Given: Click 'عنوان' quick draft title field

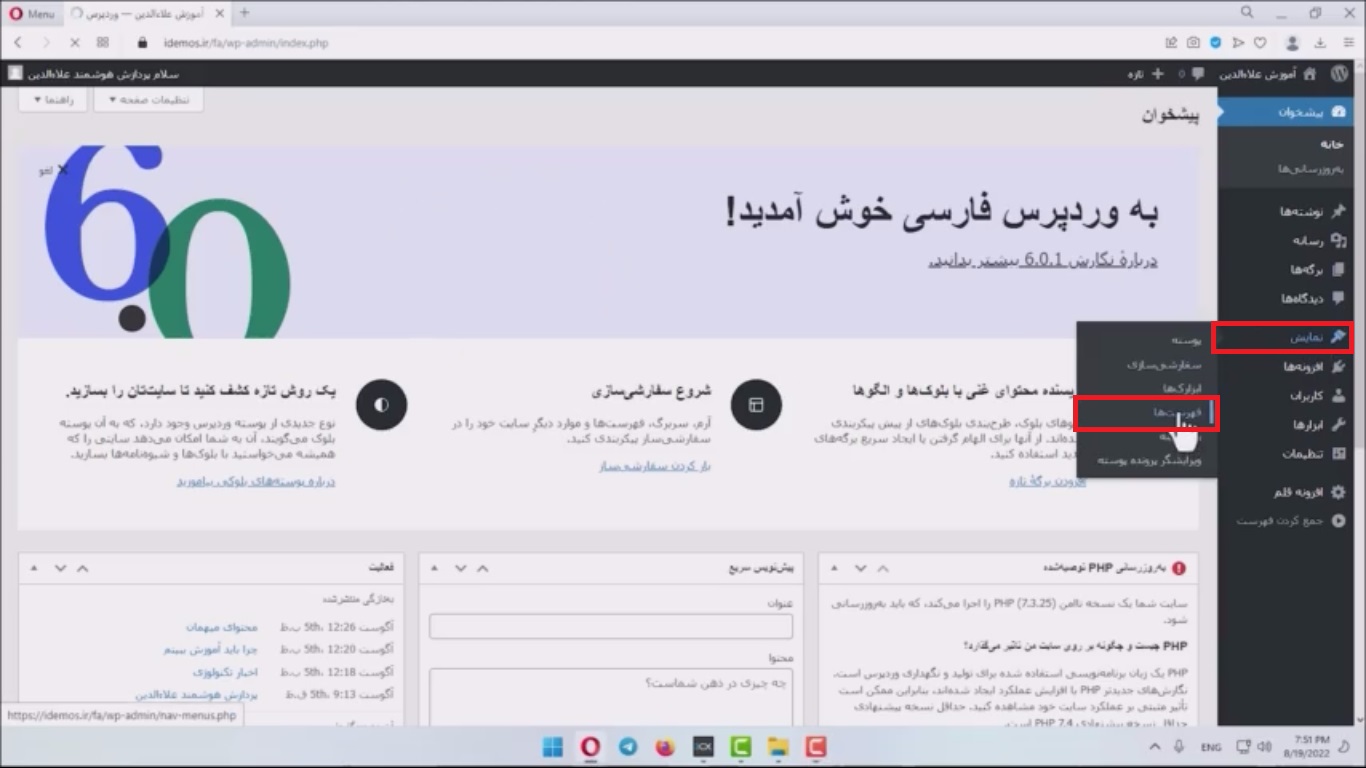Looking at the screenshot, I should [611, 627].
